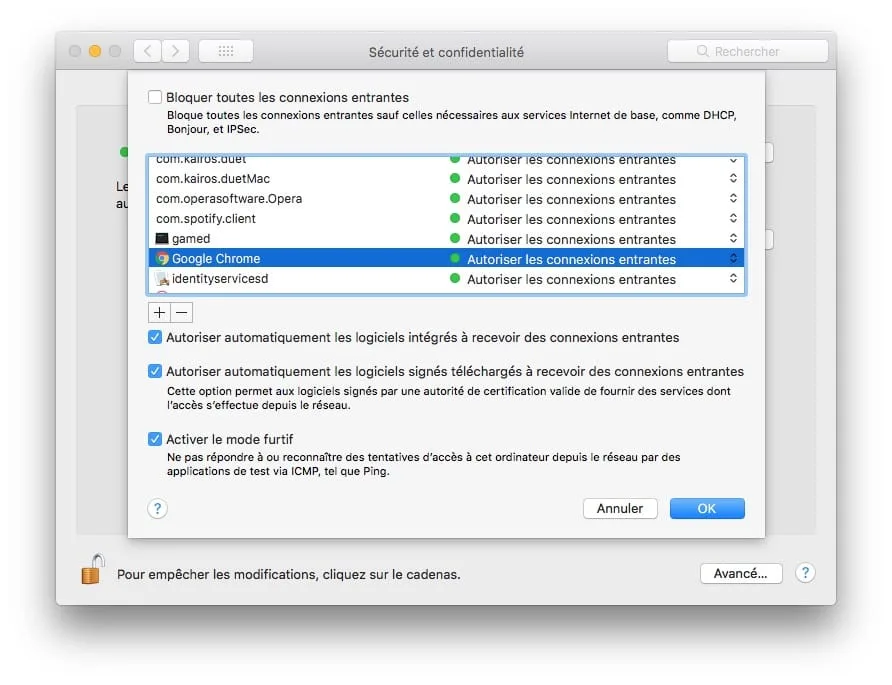The image size is (892, 685).
Task: Select the gamed row
Action: pyautogui.click(x=446, y=238)
